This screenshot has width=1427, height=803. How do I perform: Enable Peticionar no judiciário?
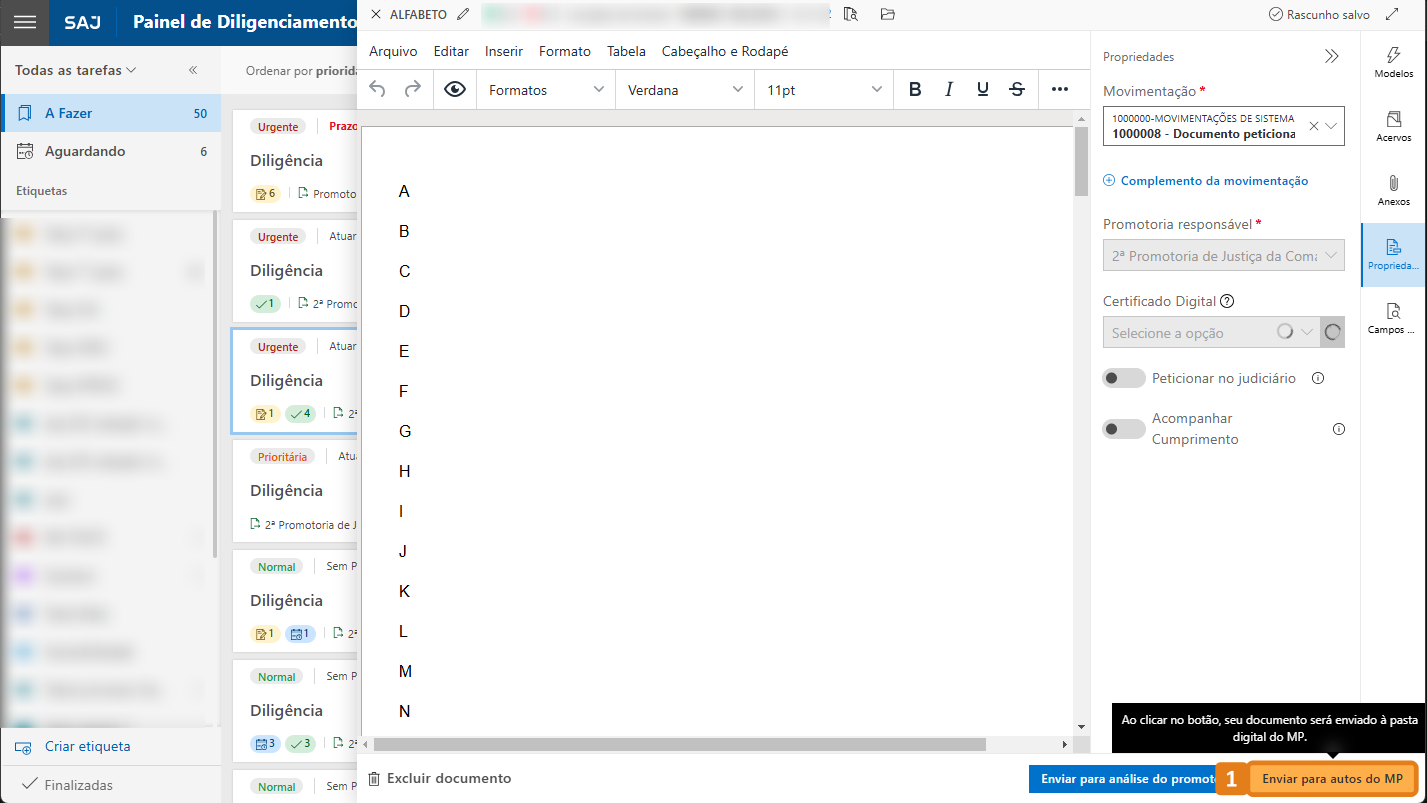pyautogui.click(x=1123, y=378)
